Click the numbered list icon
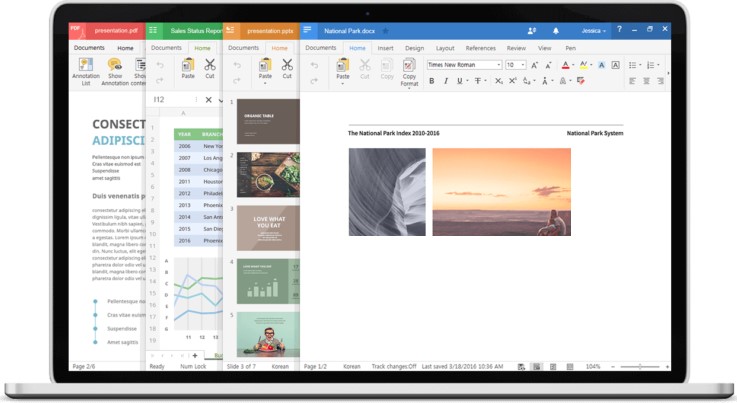The width and height of the screenshot is (737, 403). pos(651,65)
